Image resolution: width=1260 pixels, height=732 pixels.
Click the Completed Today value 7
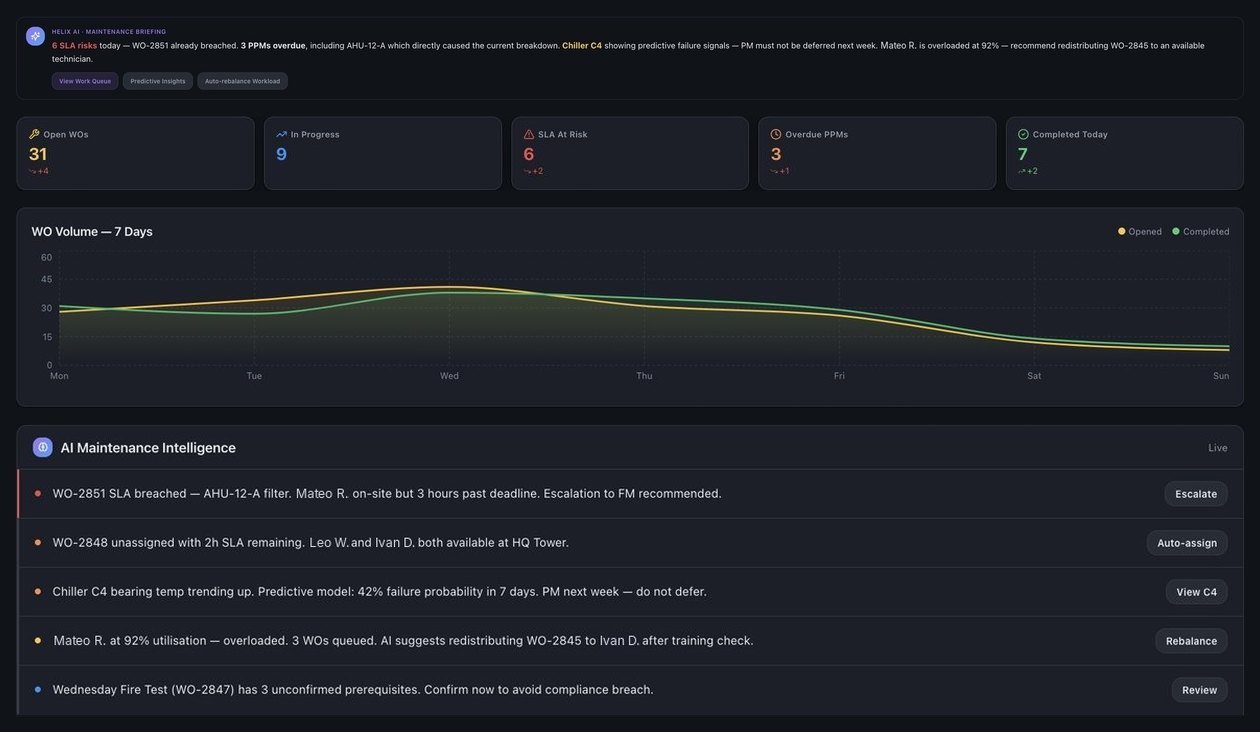click(1023, 154)
